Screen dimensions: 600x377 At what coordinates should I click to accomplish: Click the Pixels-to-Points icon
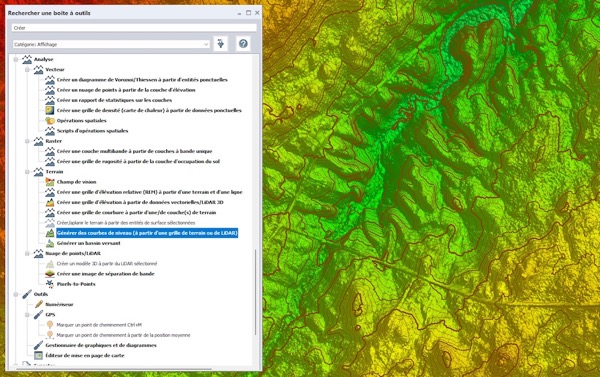[x=50, y=284]
